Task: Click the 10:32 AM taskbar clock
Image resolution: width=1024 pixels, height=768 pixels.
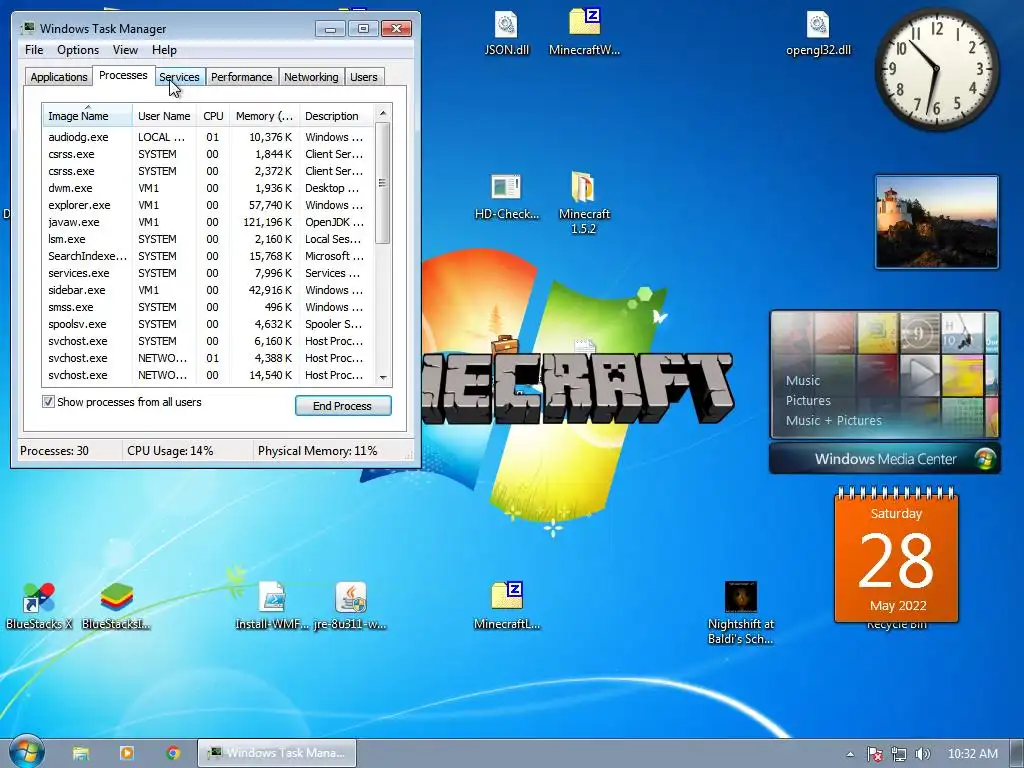Action: click(x=972, y=754)
